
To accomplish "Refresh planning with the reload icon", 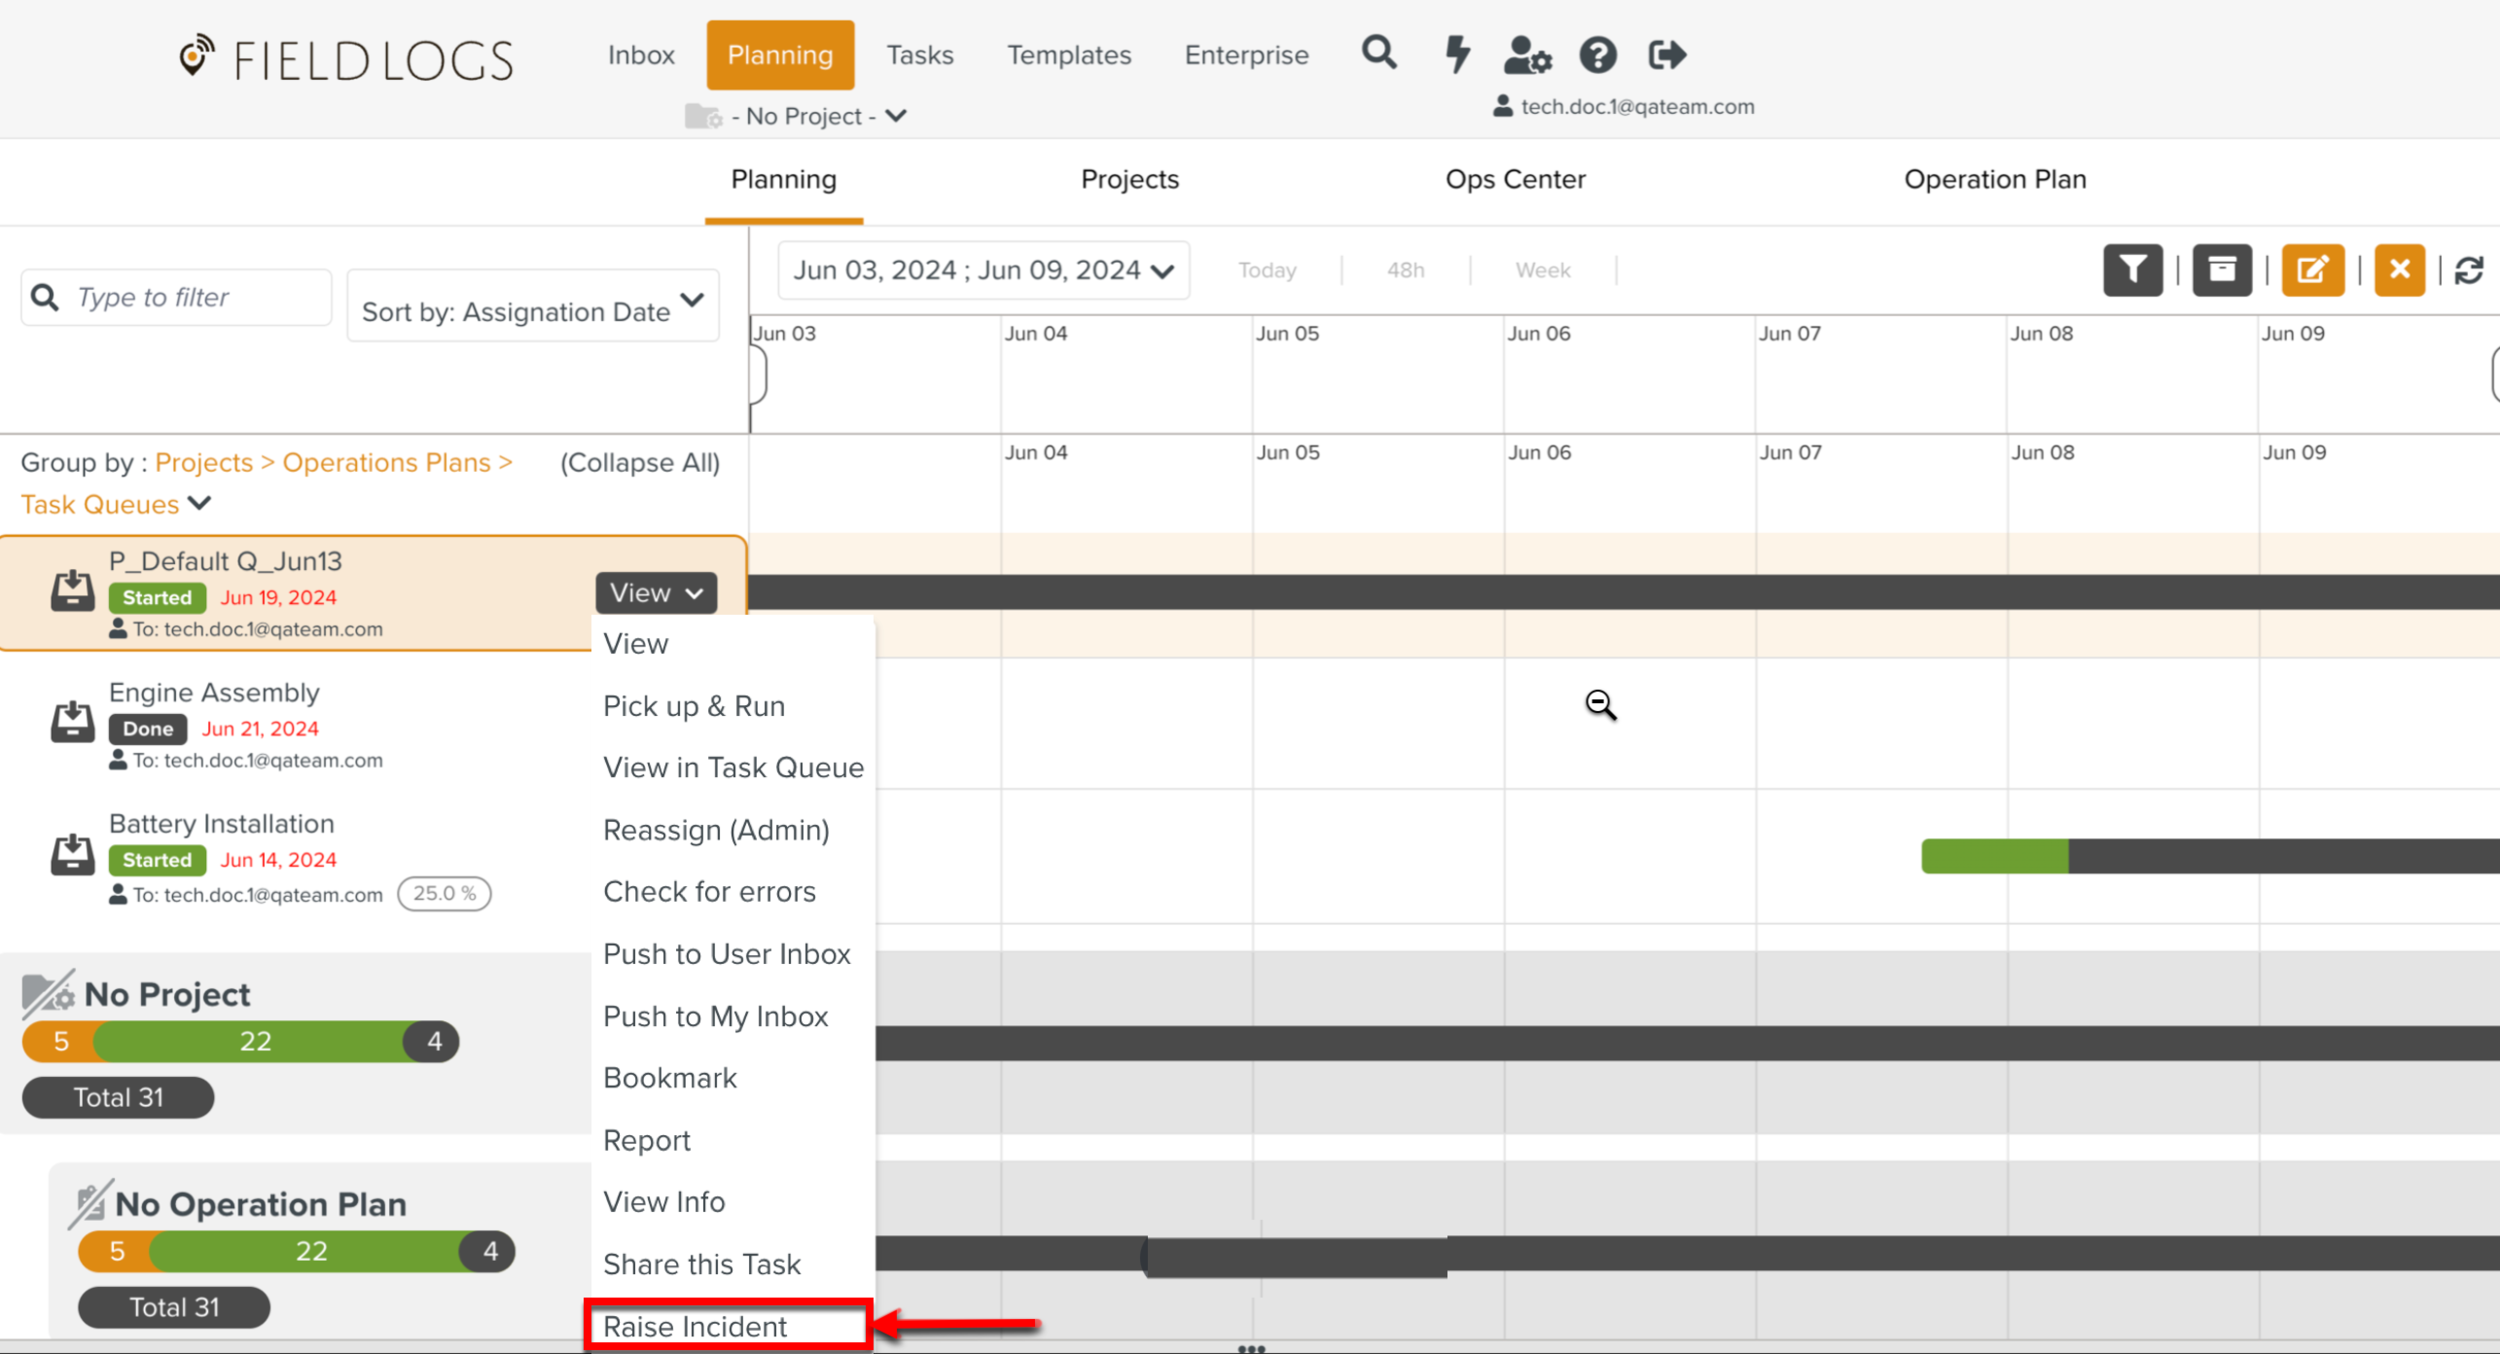I will click(x=2469, y=270).
